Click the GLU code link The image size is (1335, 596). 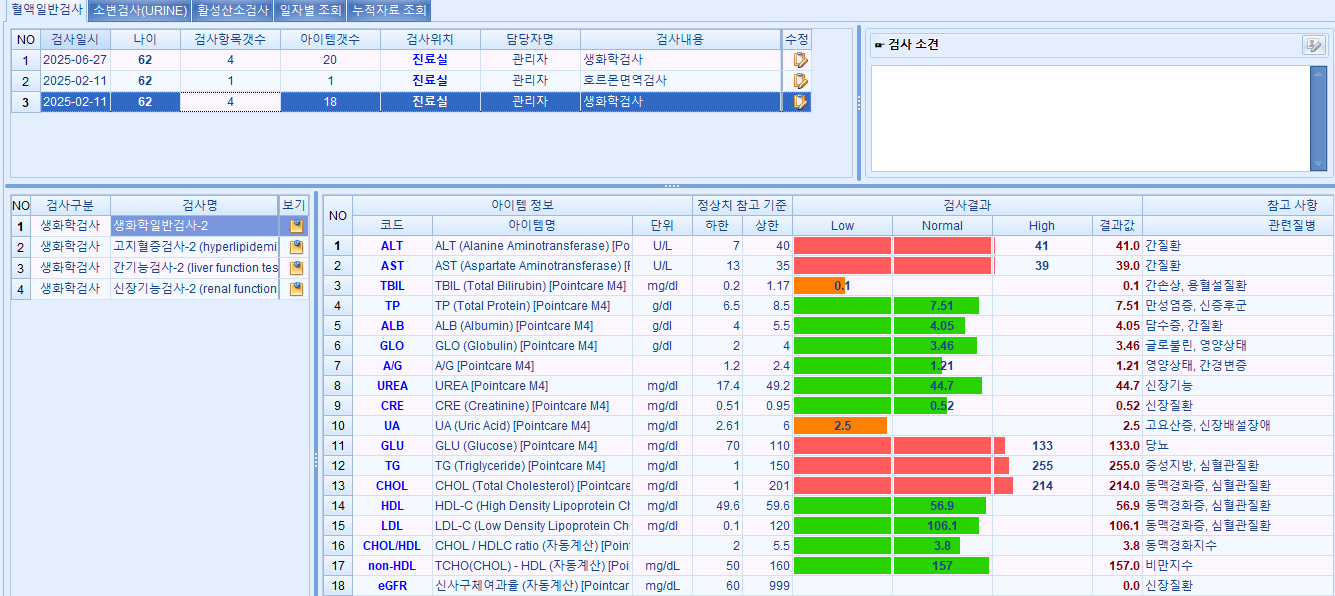pyautogui.click(x=391, y=445)
